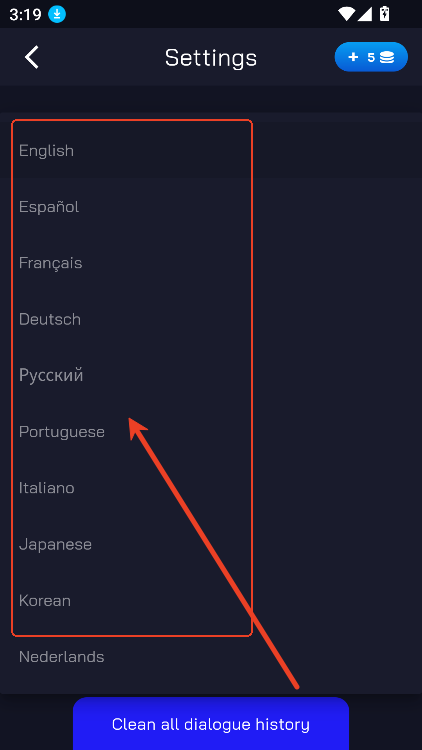Choose Español from the language list
Viewport: 422px width, 750px height.
click(49, 207)
